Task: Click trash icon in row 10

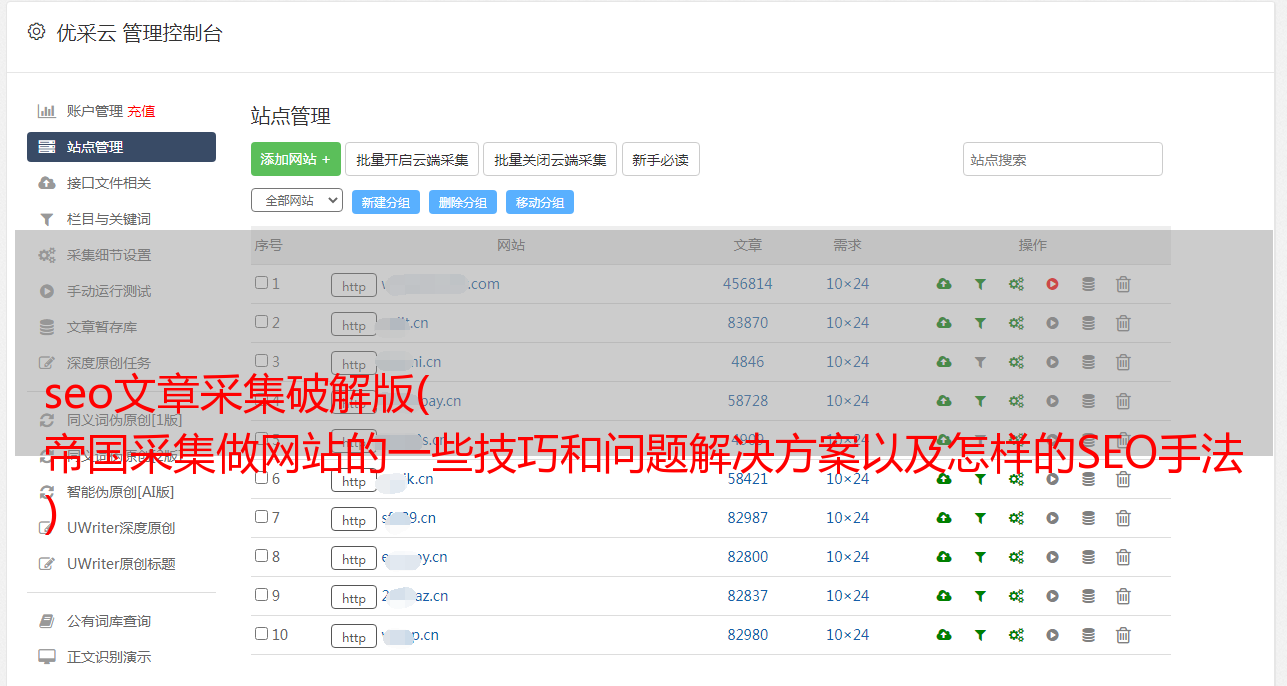Action: tap(1123, 635)
